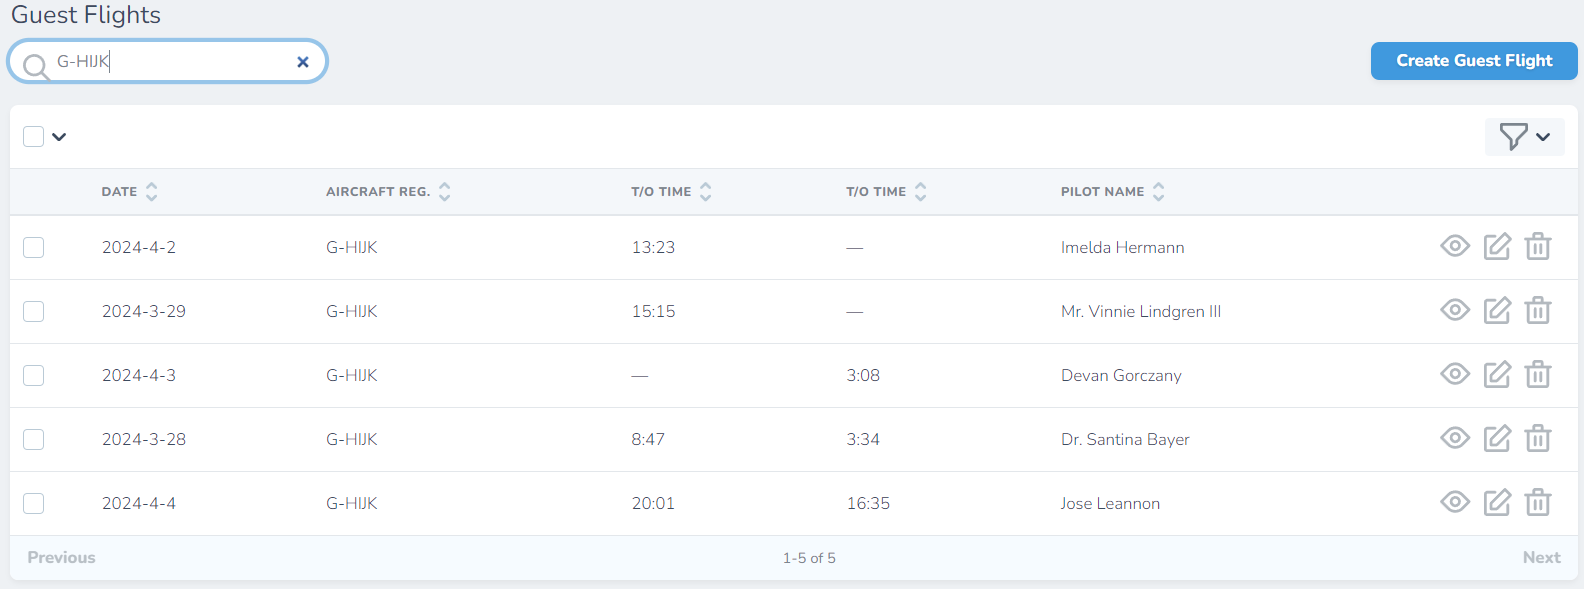View the Imelda Hermann flight details
The height and width of the screenshot is (589, 1584).
(1455, 246)
